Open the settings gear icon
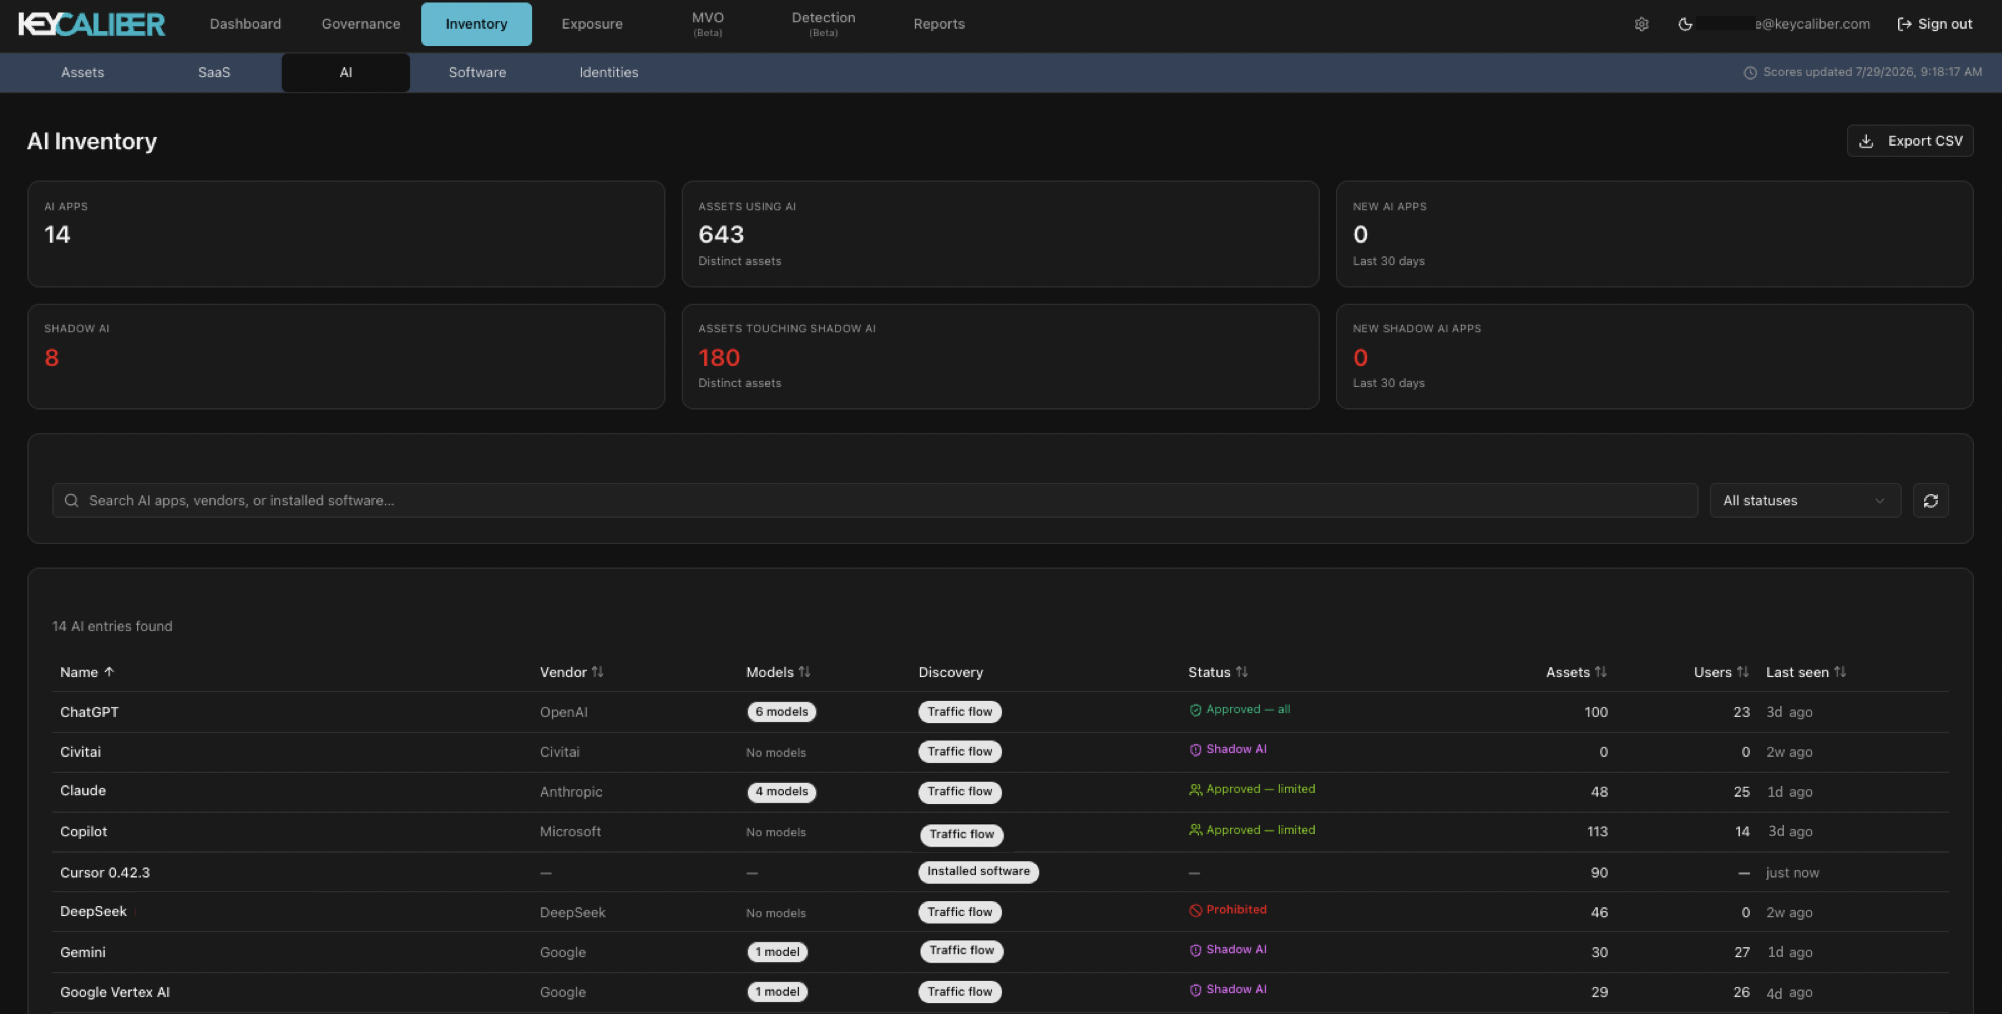2002x1014 pixels. (x=1641, y=24)
